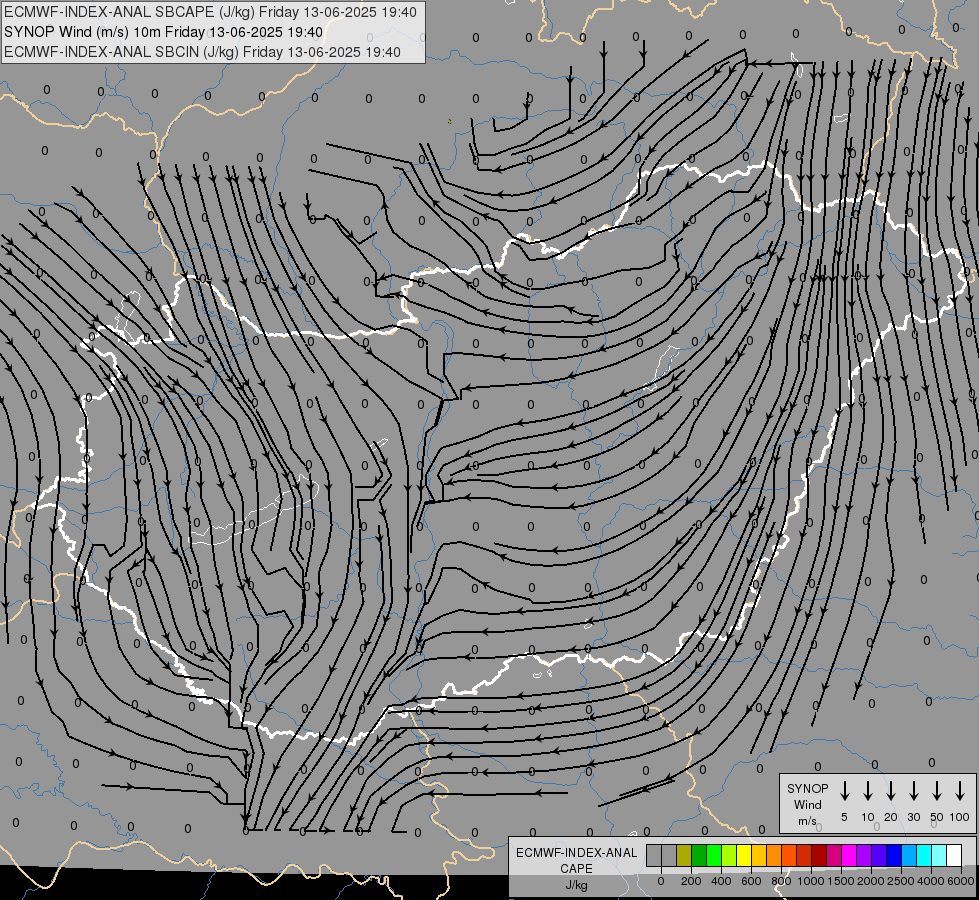Pick the bright green CAPE legend swatch
This screenshot has height=900, width=979.
[714, 855]
